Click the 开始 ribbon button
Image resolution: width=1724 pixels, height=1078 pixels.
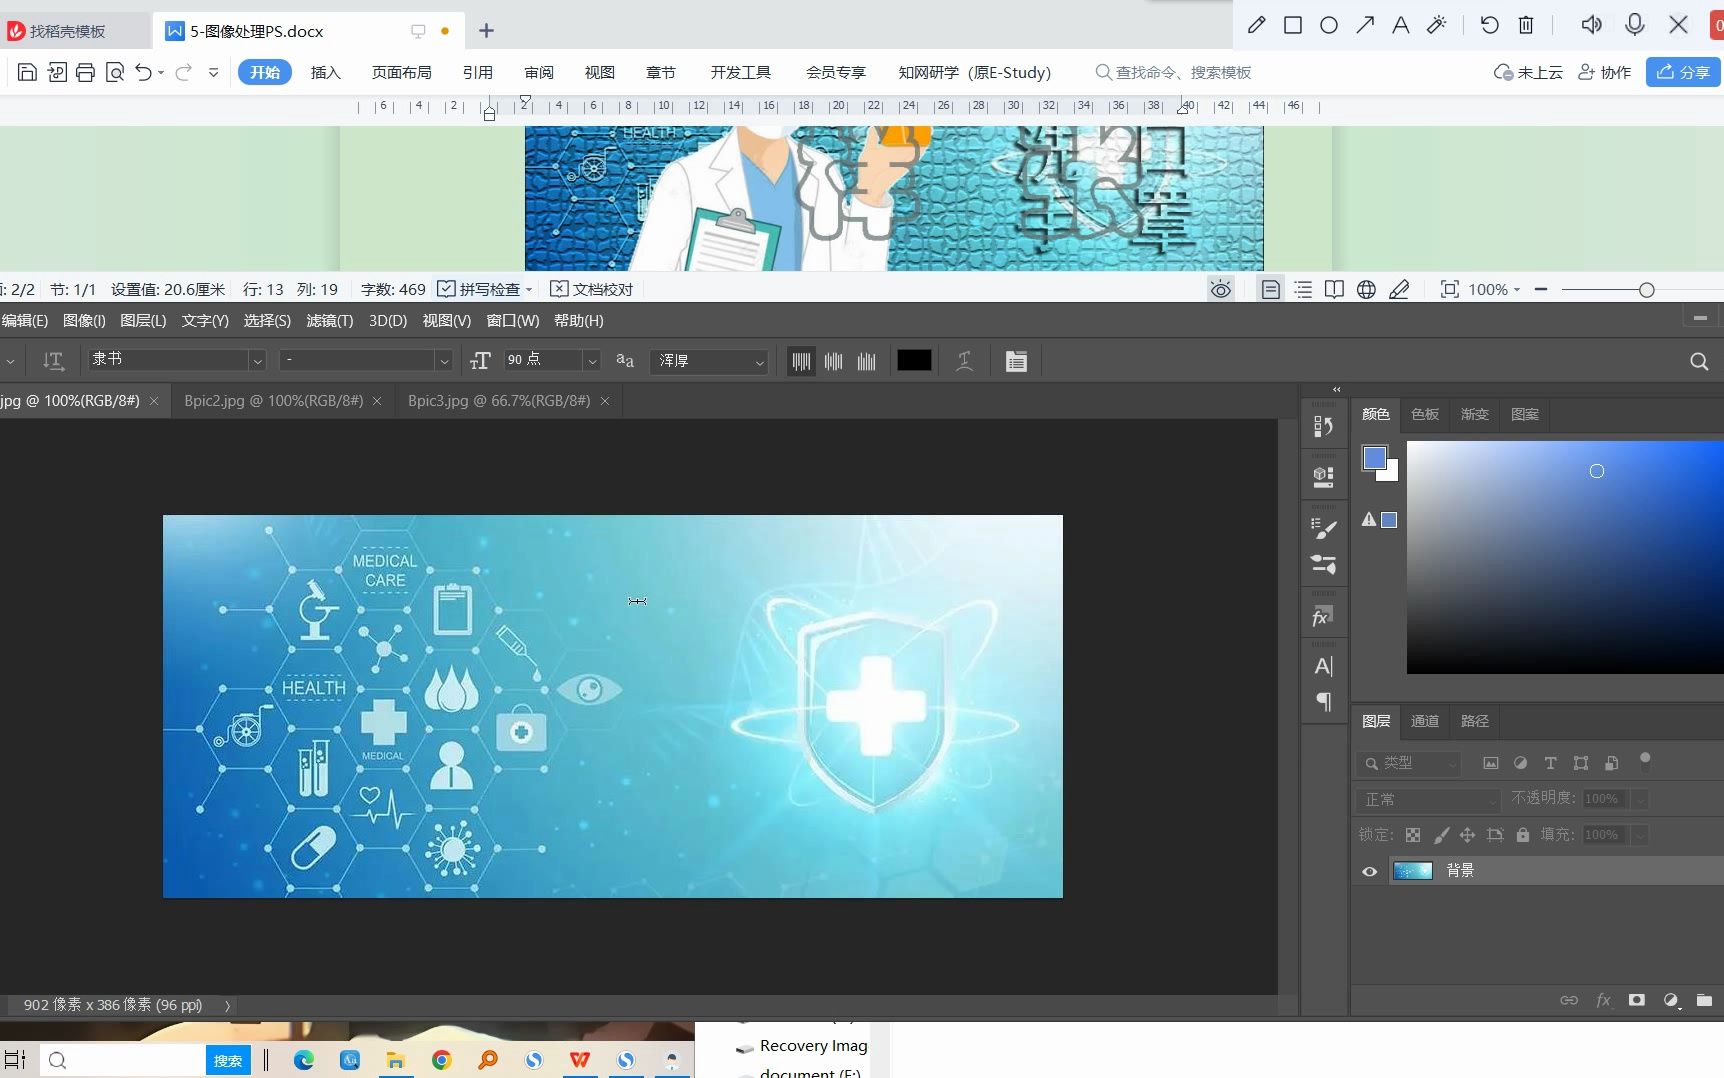tap(265, 72)
